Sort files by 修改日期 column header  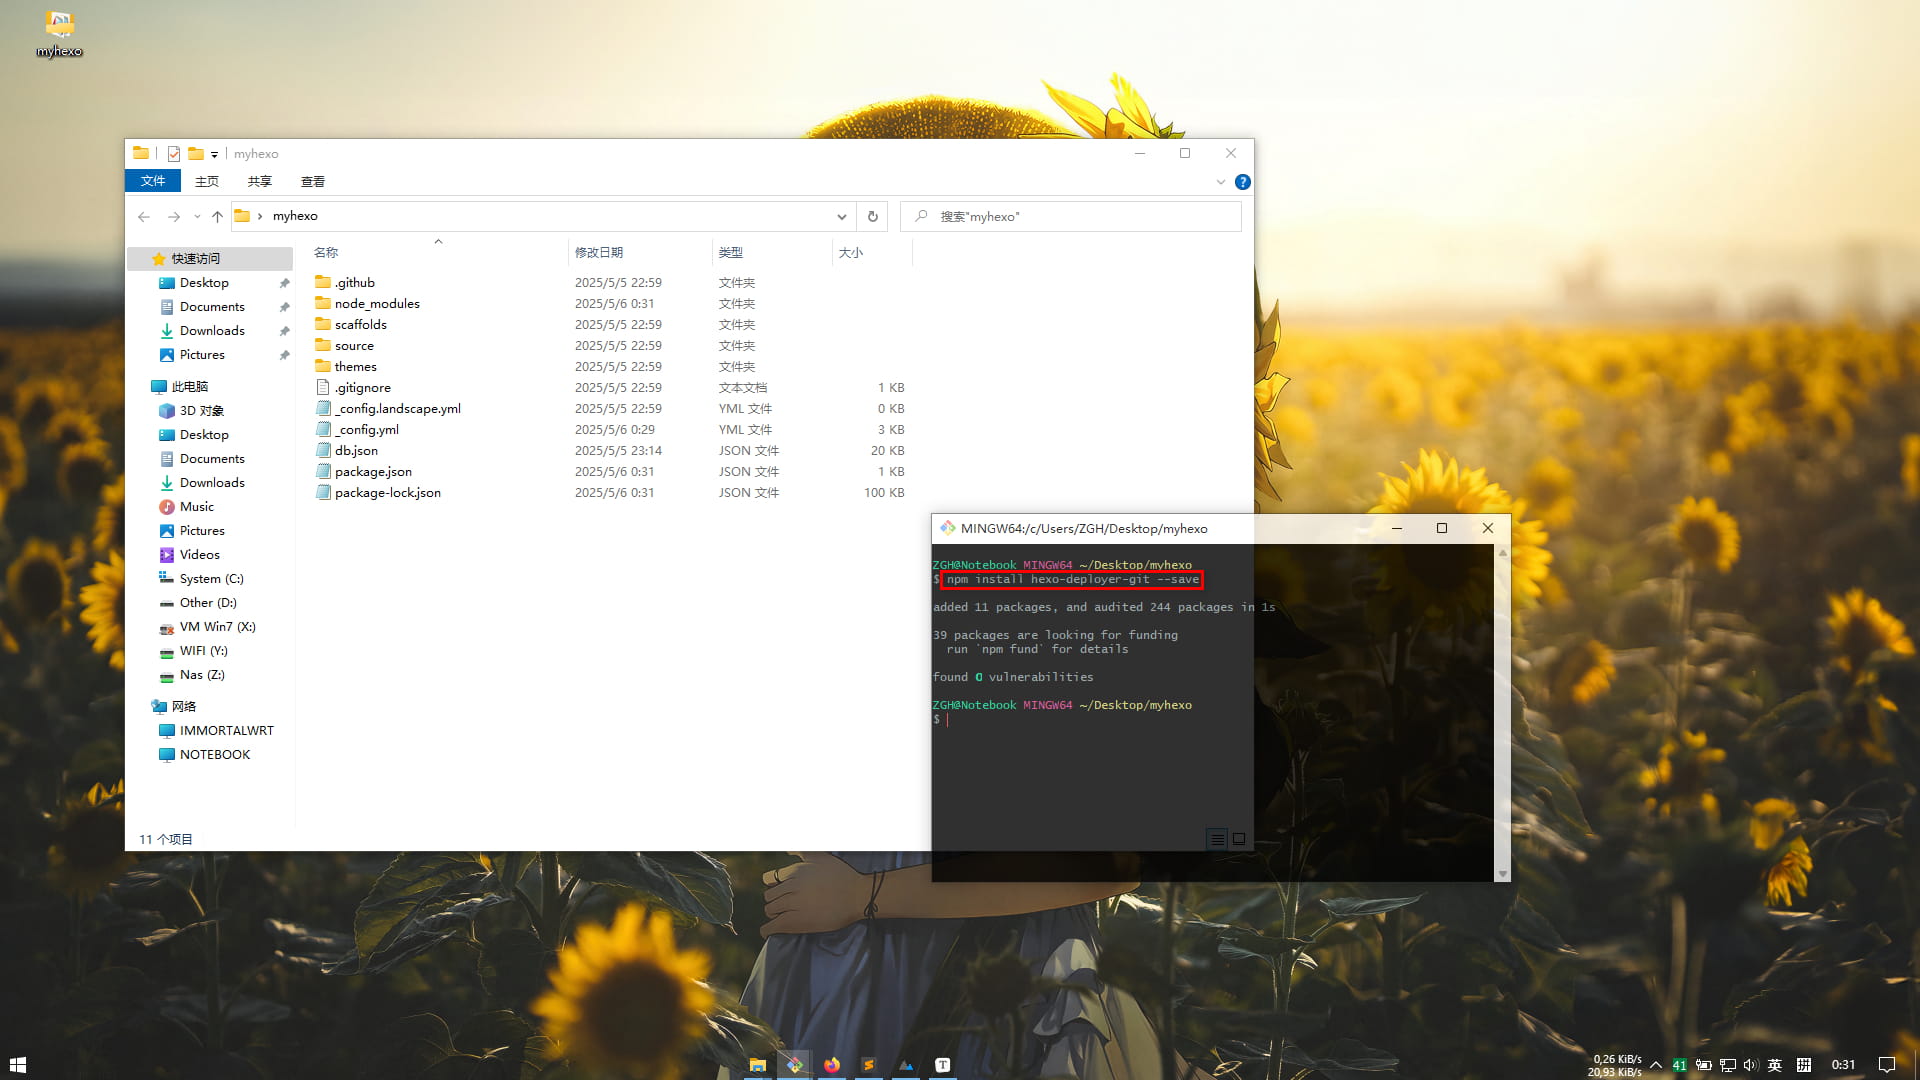click(598, 252)
